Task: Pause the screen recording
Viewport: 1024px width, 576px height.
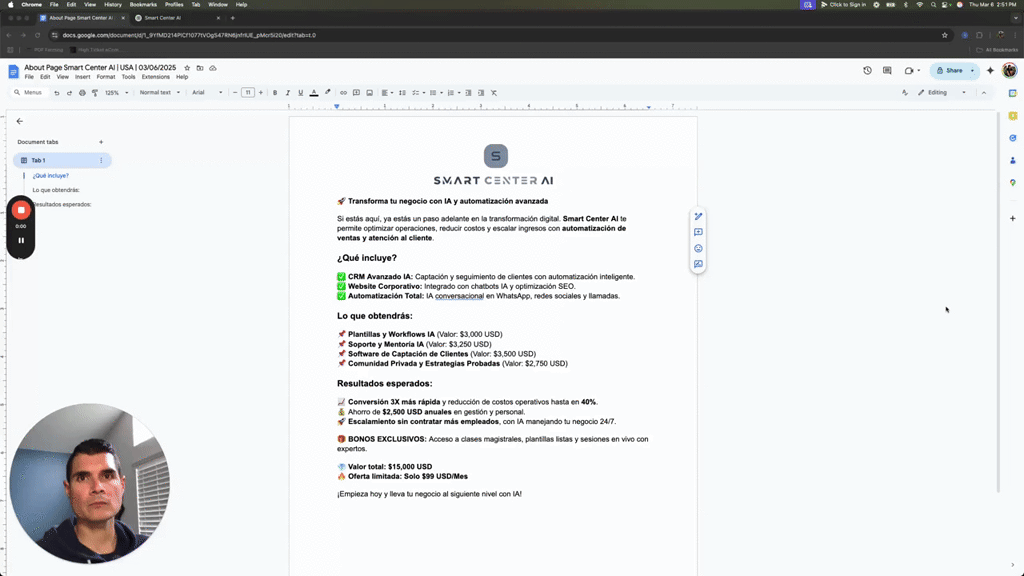Action: point(21,240)
